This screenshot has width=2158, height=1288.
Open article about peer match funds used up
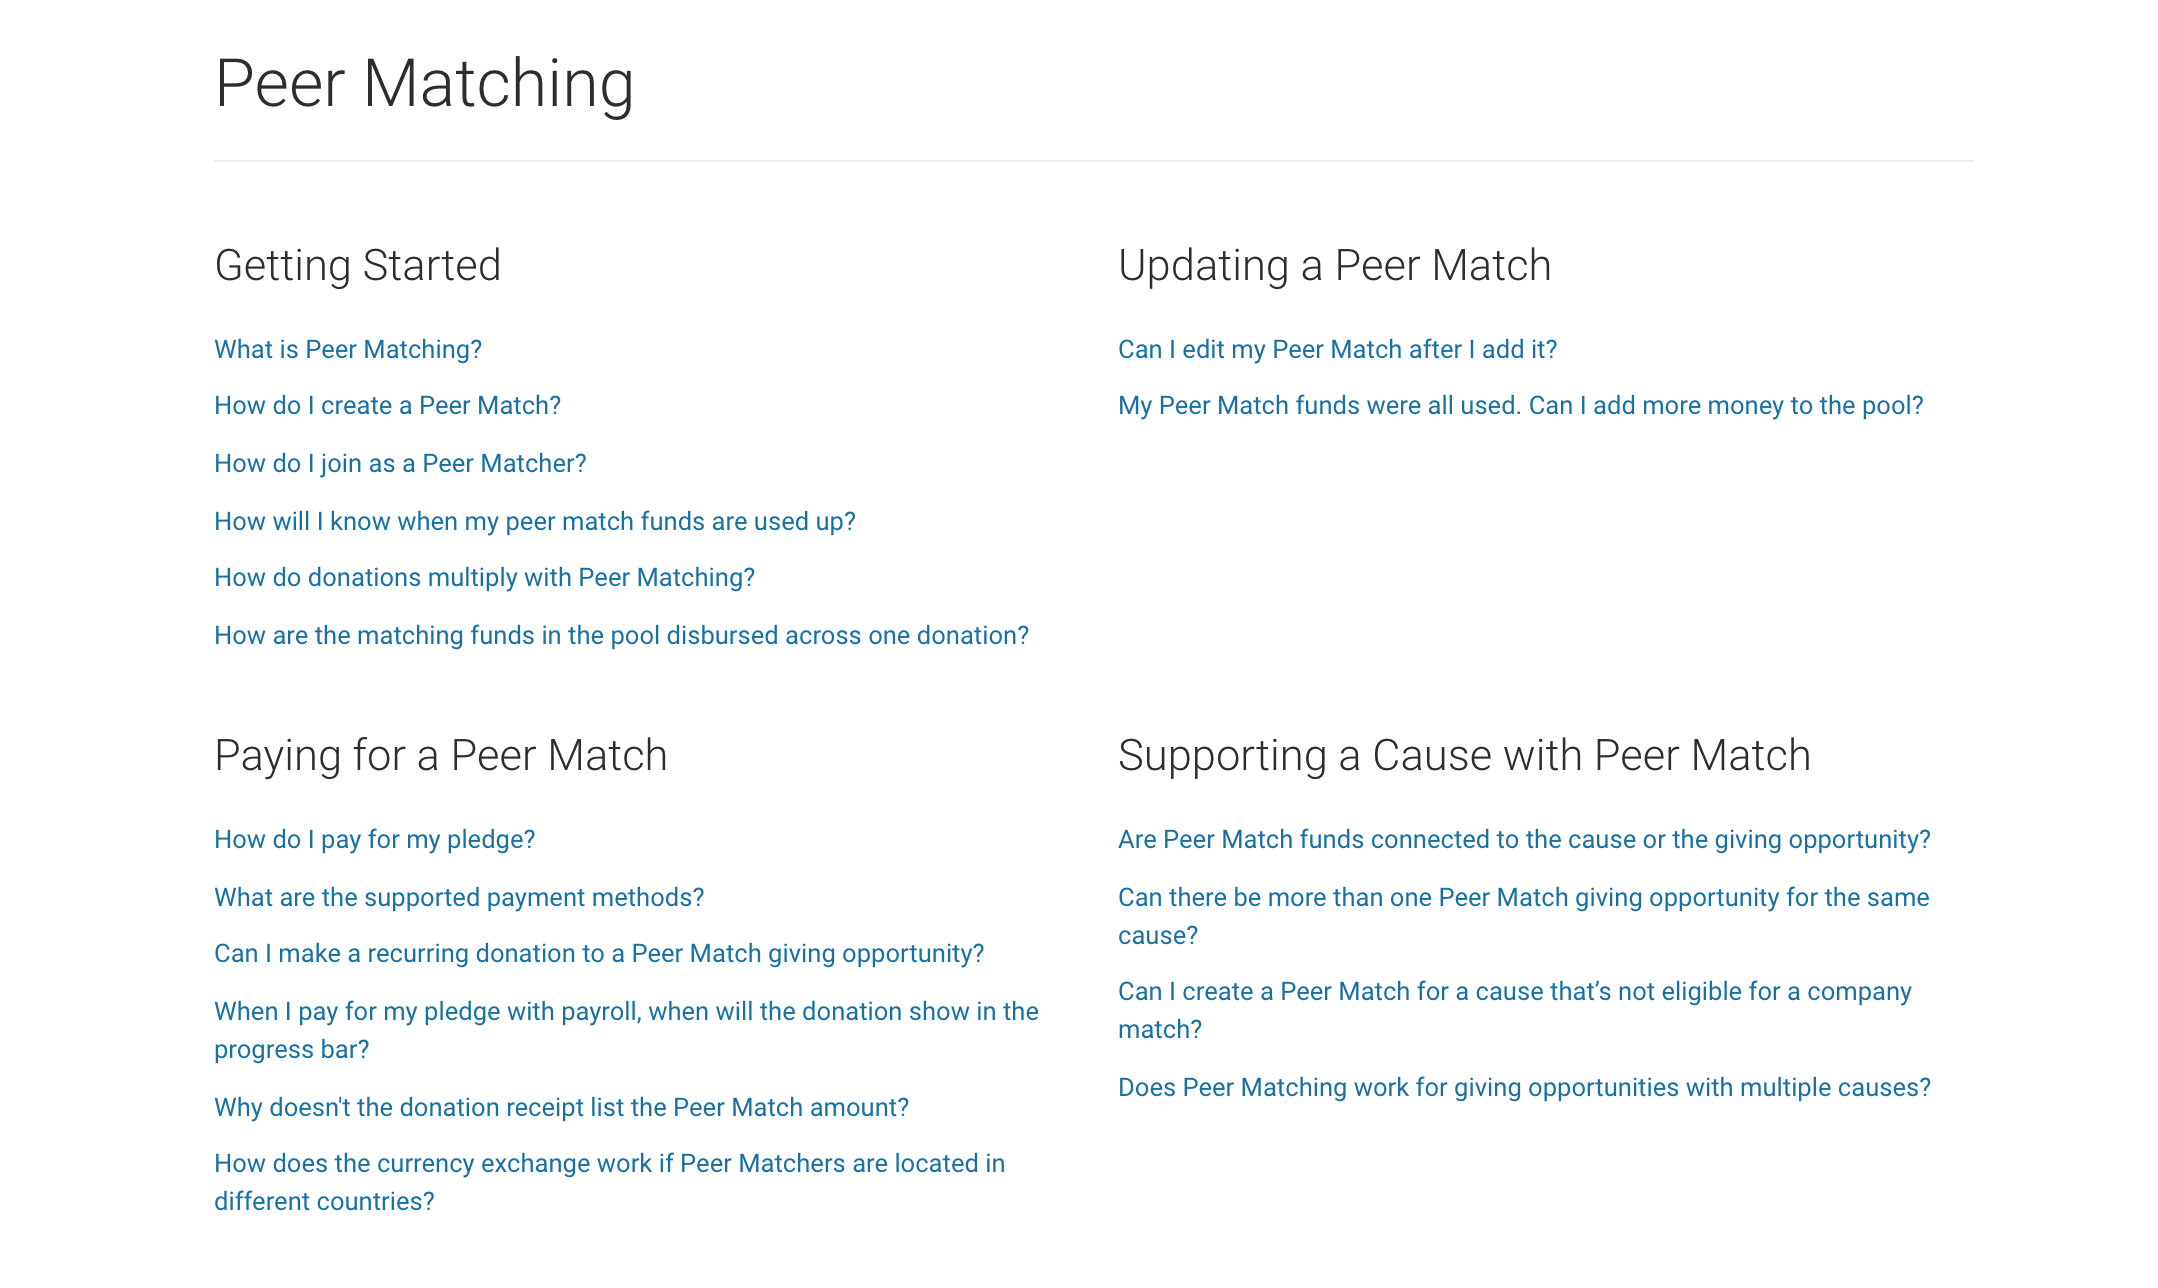click(x=535, y=521)
